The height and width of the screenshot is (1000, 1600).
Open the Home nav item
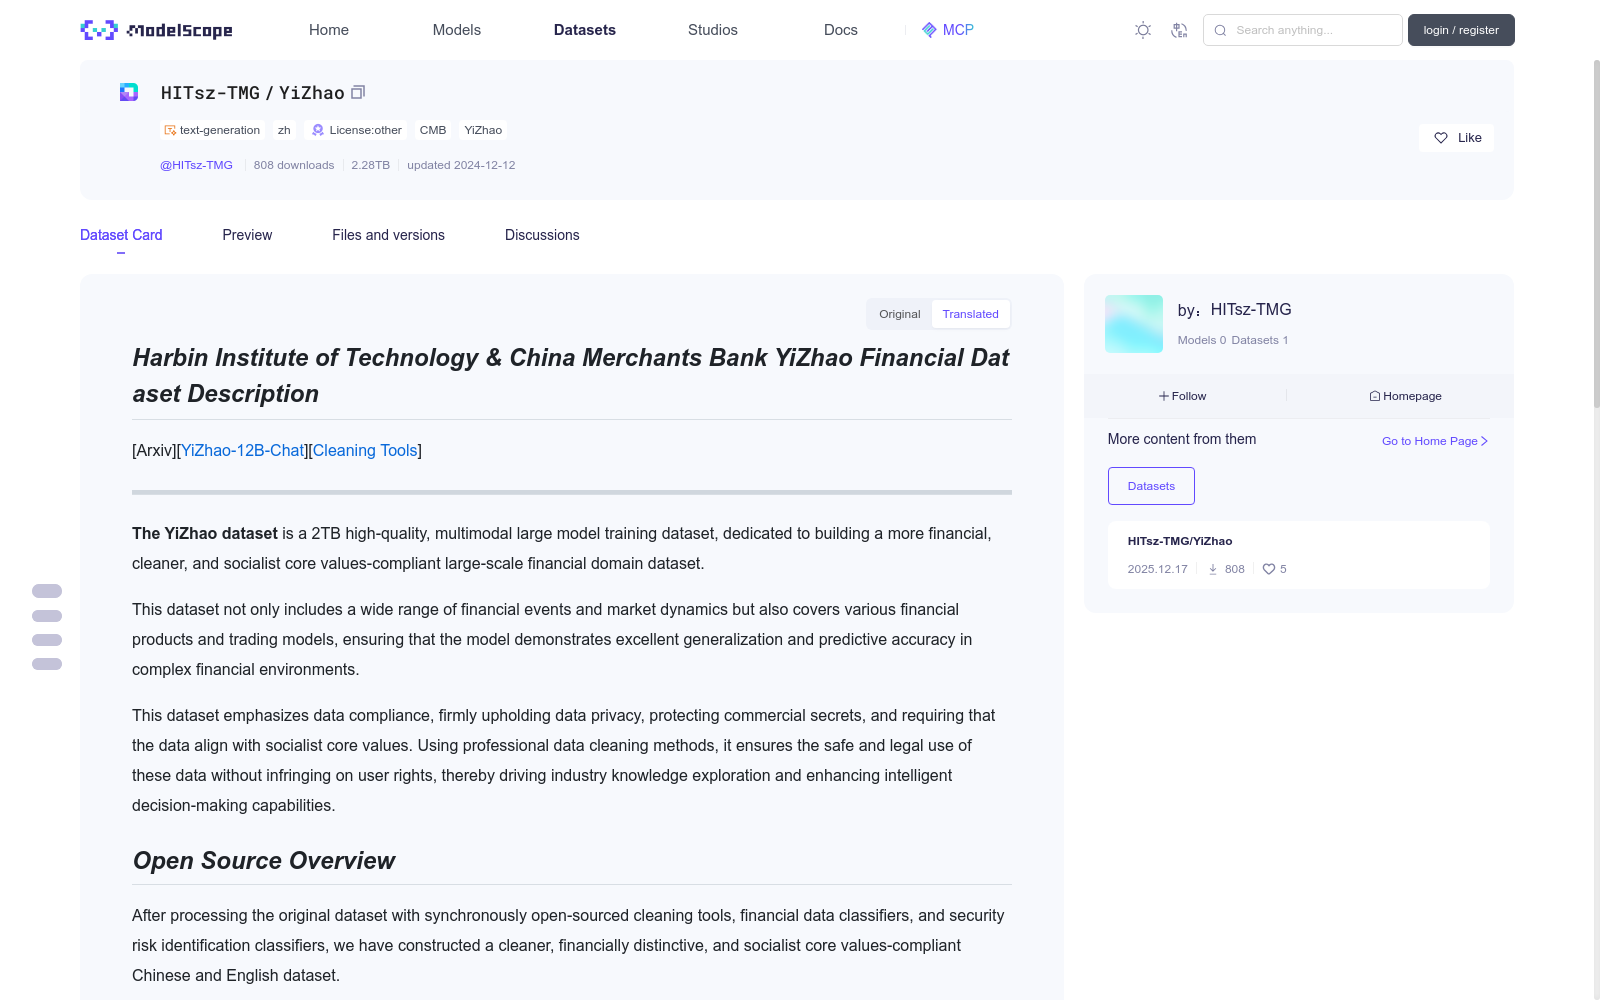(329, 30)
